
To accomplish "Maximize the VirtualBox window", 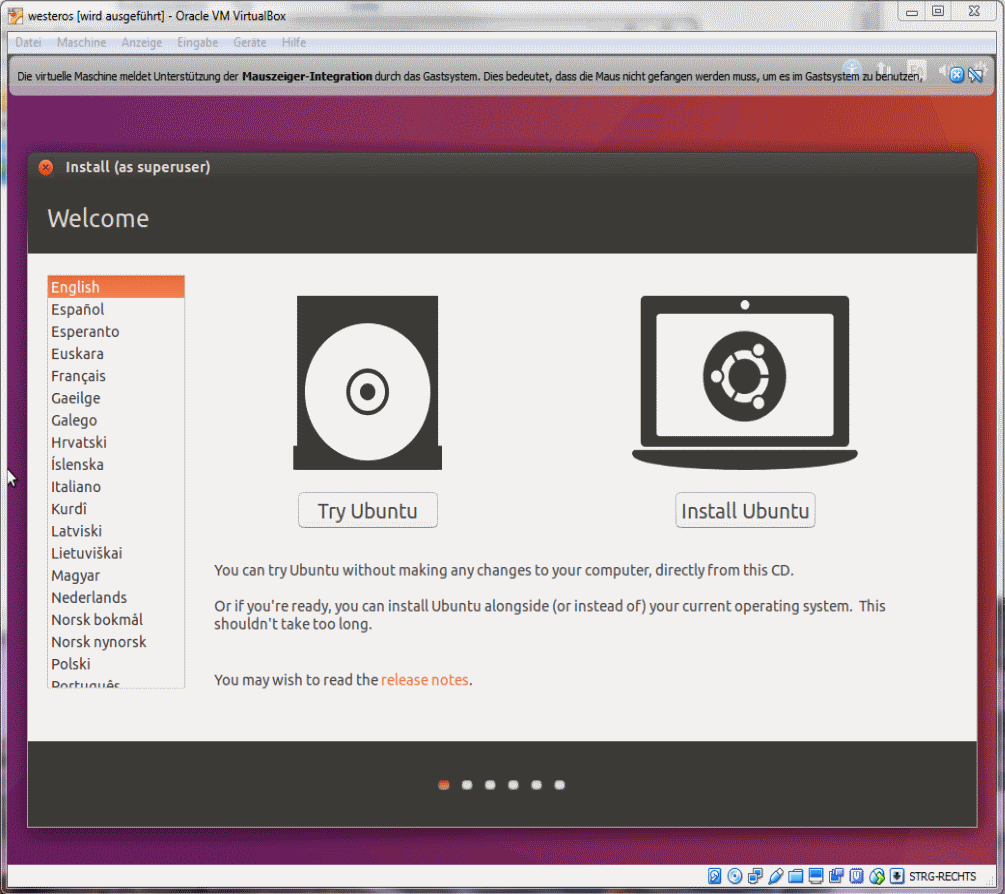I will coord(938,12).
